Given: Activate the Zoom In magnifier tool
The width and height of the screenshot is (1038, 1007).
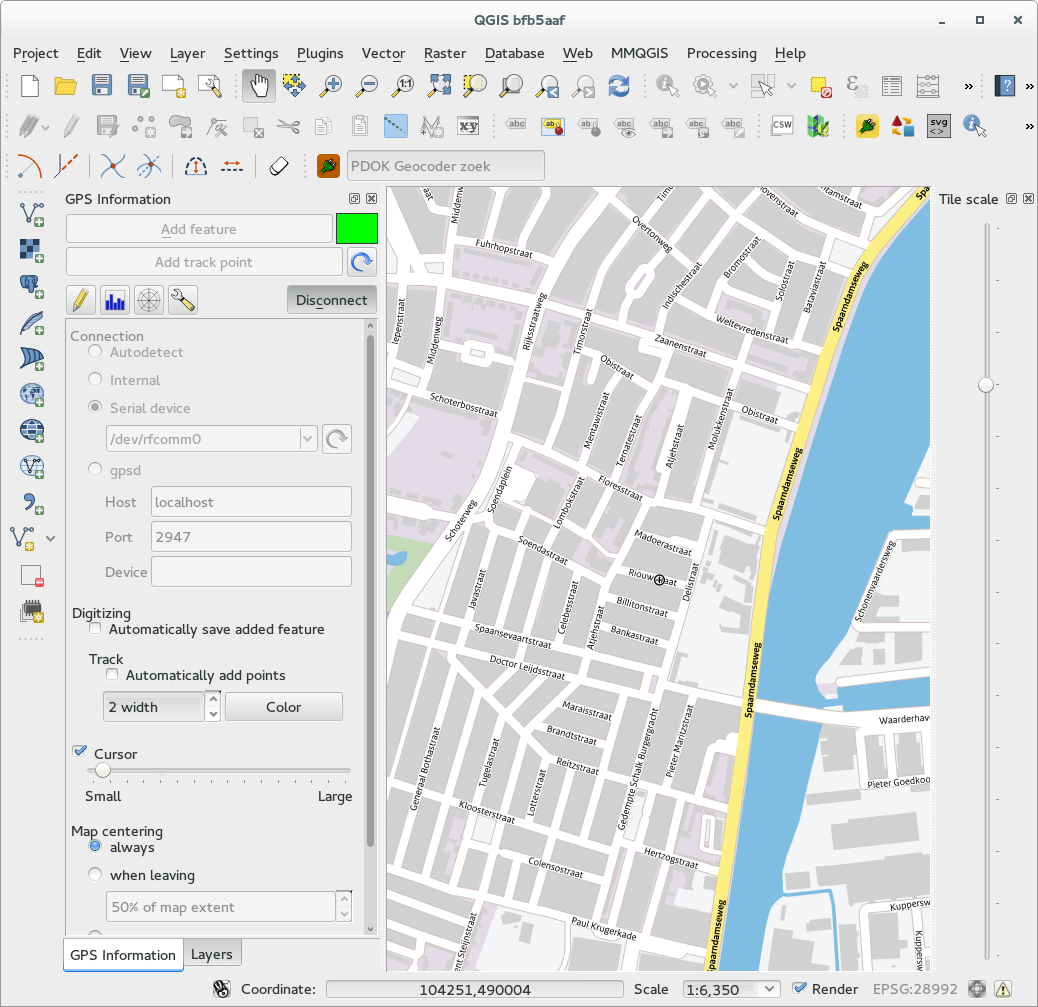Looking at the screenshot, I should point(330,86).
